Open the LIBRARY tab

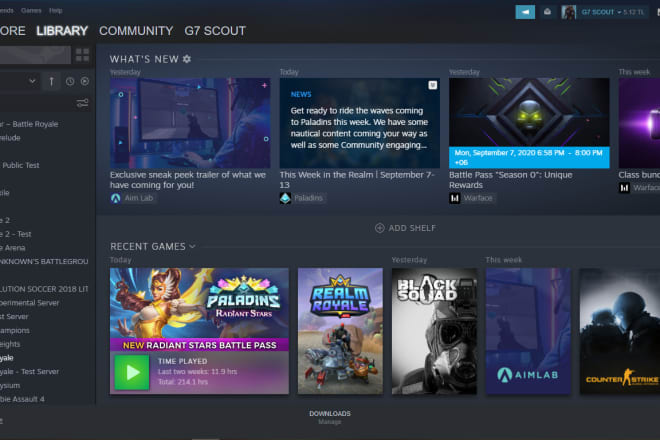coord(62,31)
